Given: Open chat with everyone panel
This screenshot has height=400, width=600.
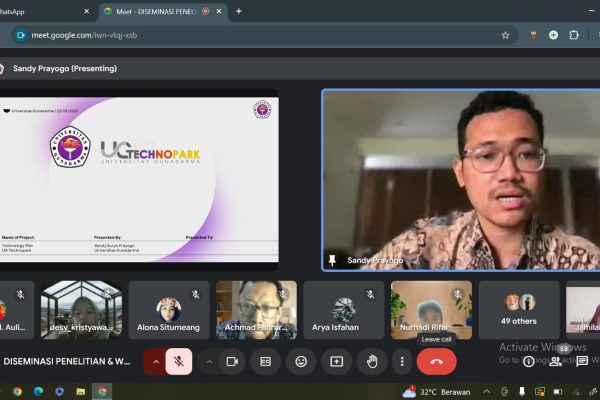Looking at the screenshot, I should coord(582,361).
